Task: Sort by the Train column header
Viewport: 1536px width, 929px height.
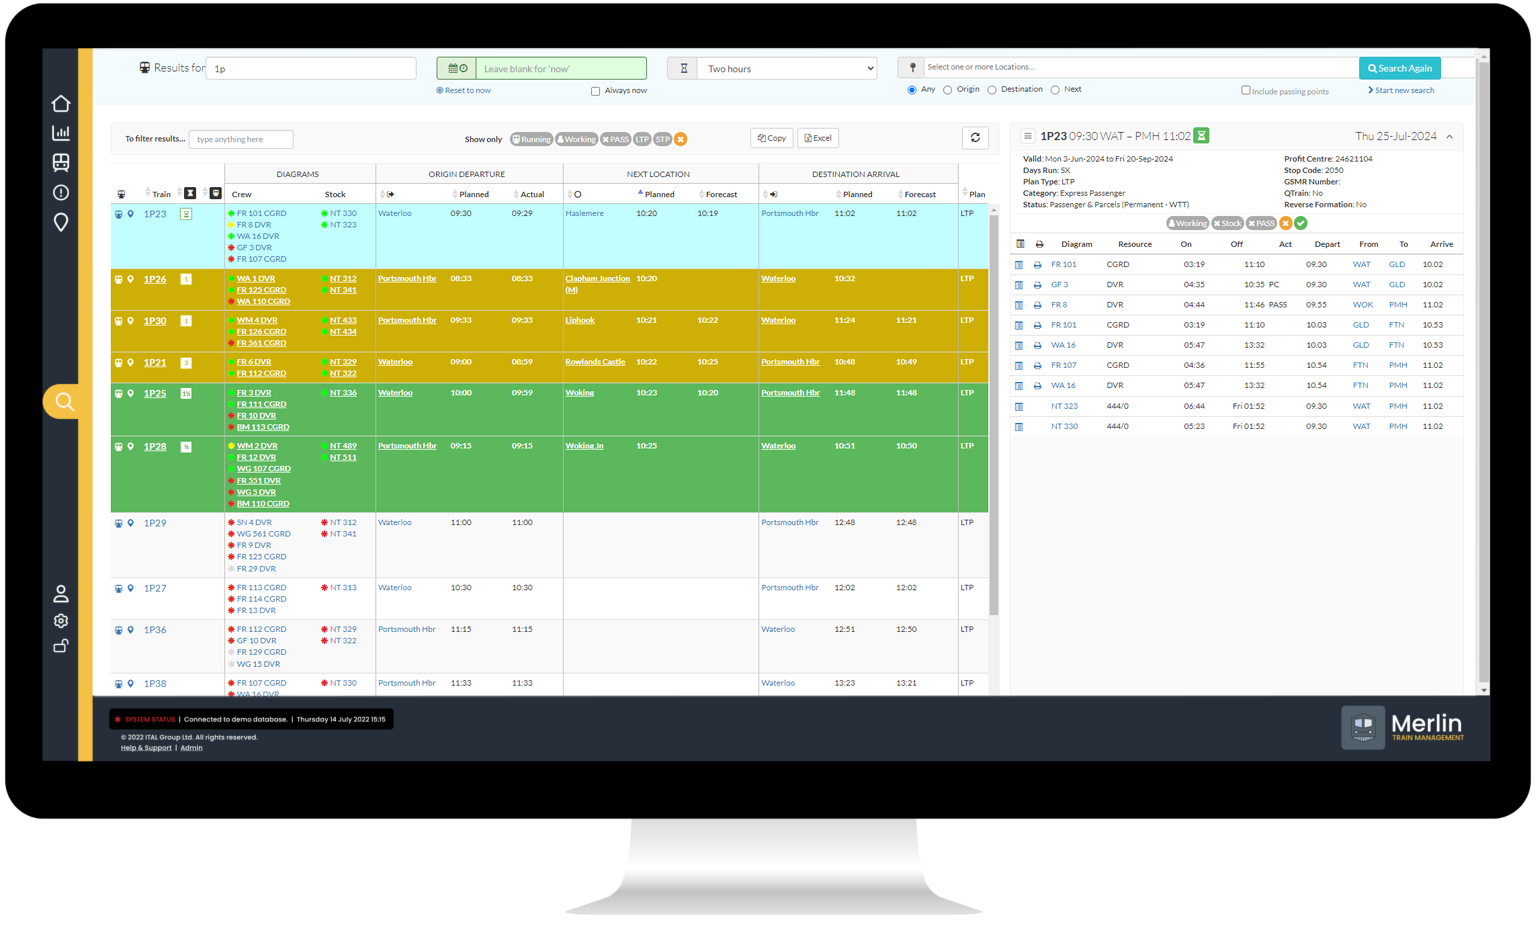Action: (161, 194)
